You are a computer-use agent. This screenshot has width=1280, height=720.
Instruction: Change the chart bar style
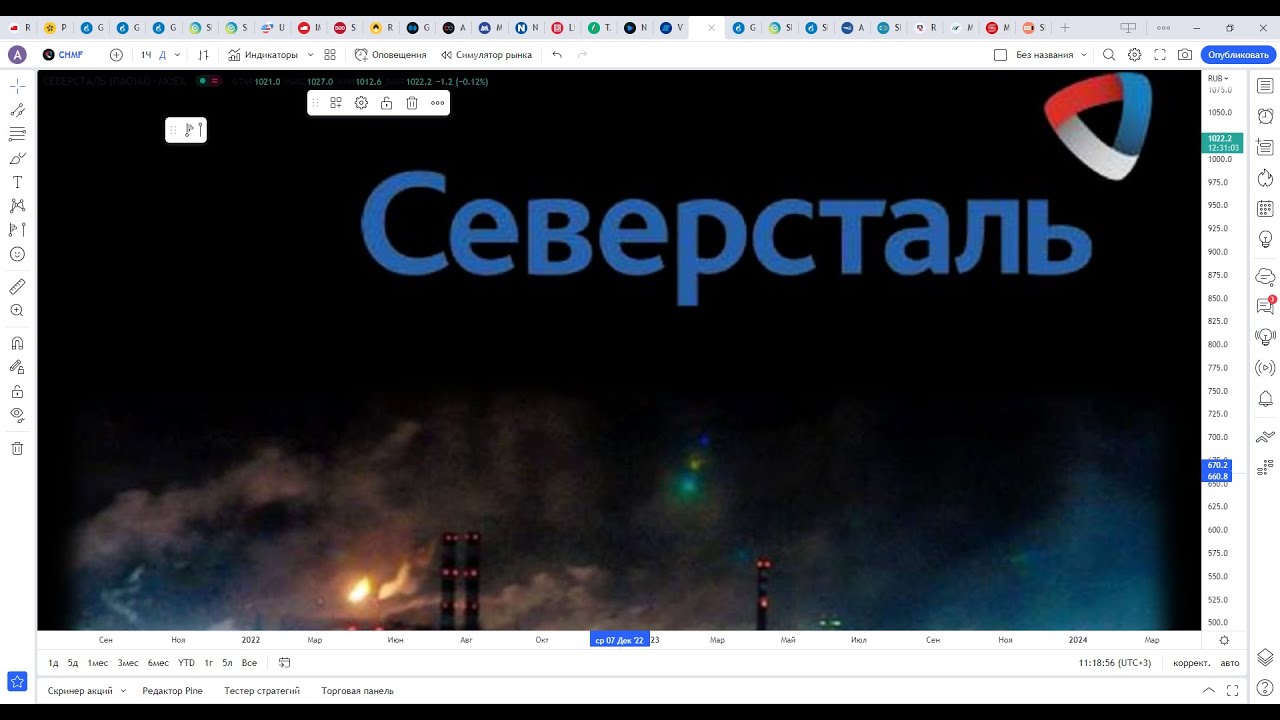[204, 55]
